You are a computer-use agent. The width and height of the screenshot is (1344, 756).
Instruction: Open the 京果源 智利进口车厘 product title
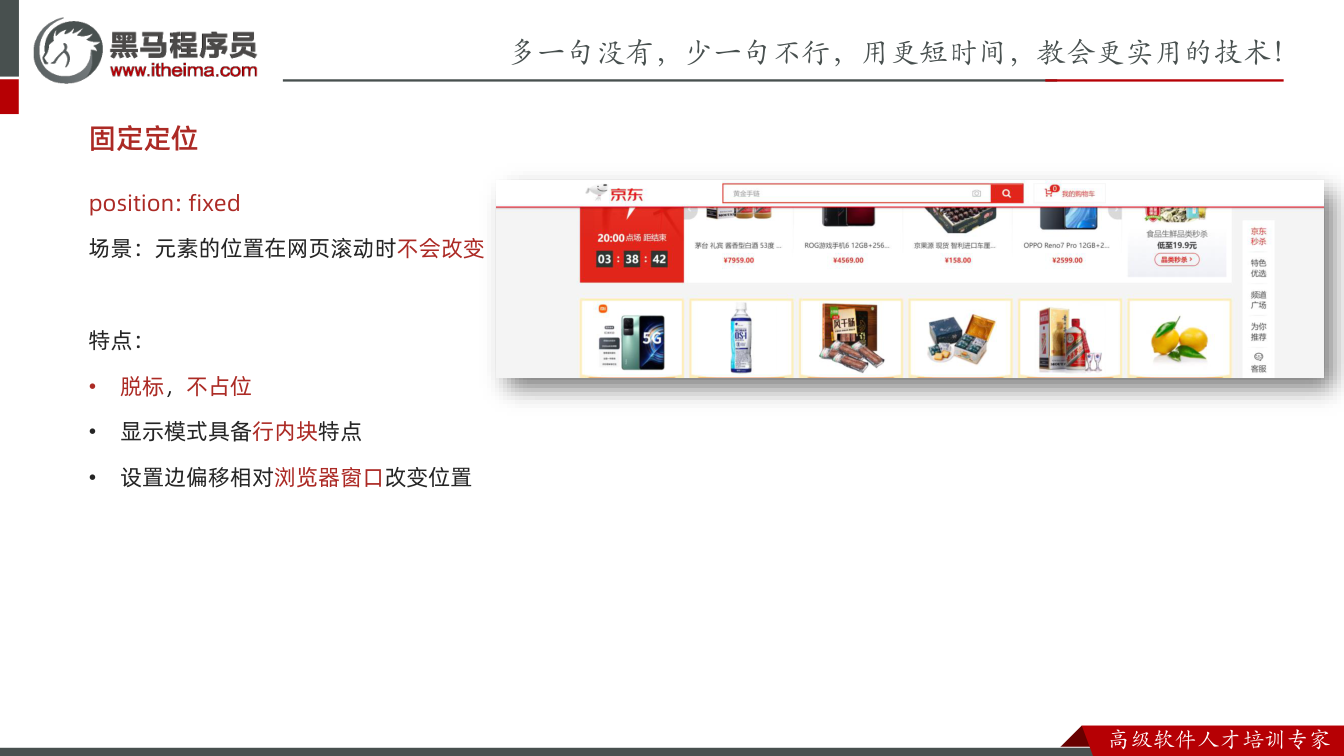(957, 245)
